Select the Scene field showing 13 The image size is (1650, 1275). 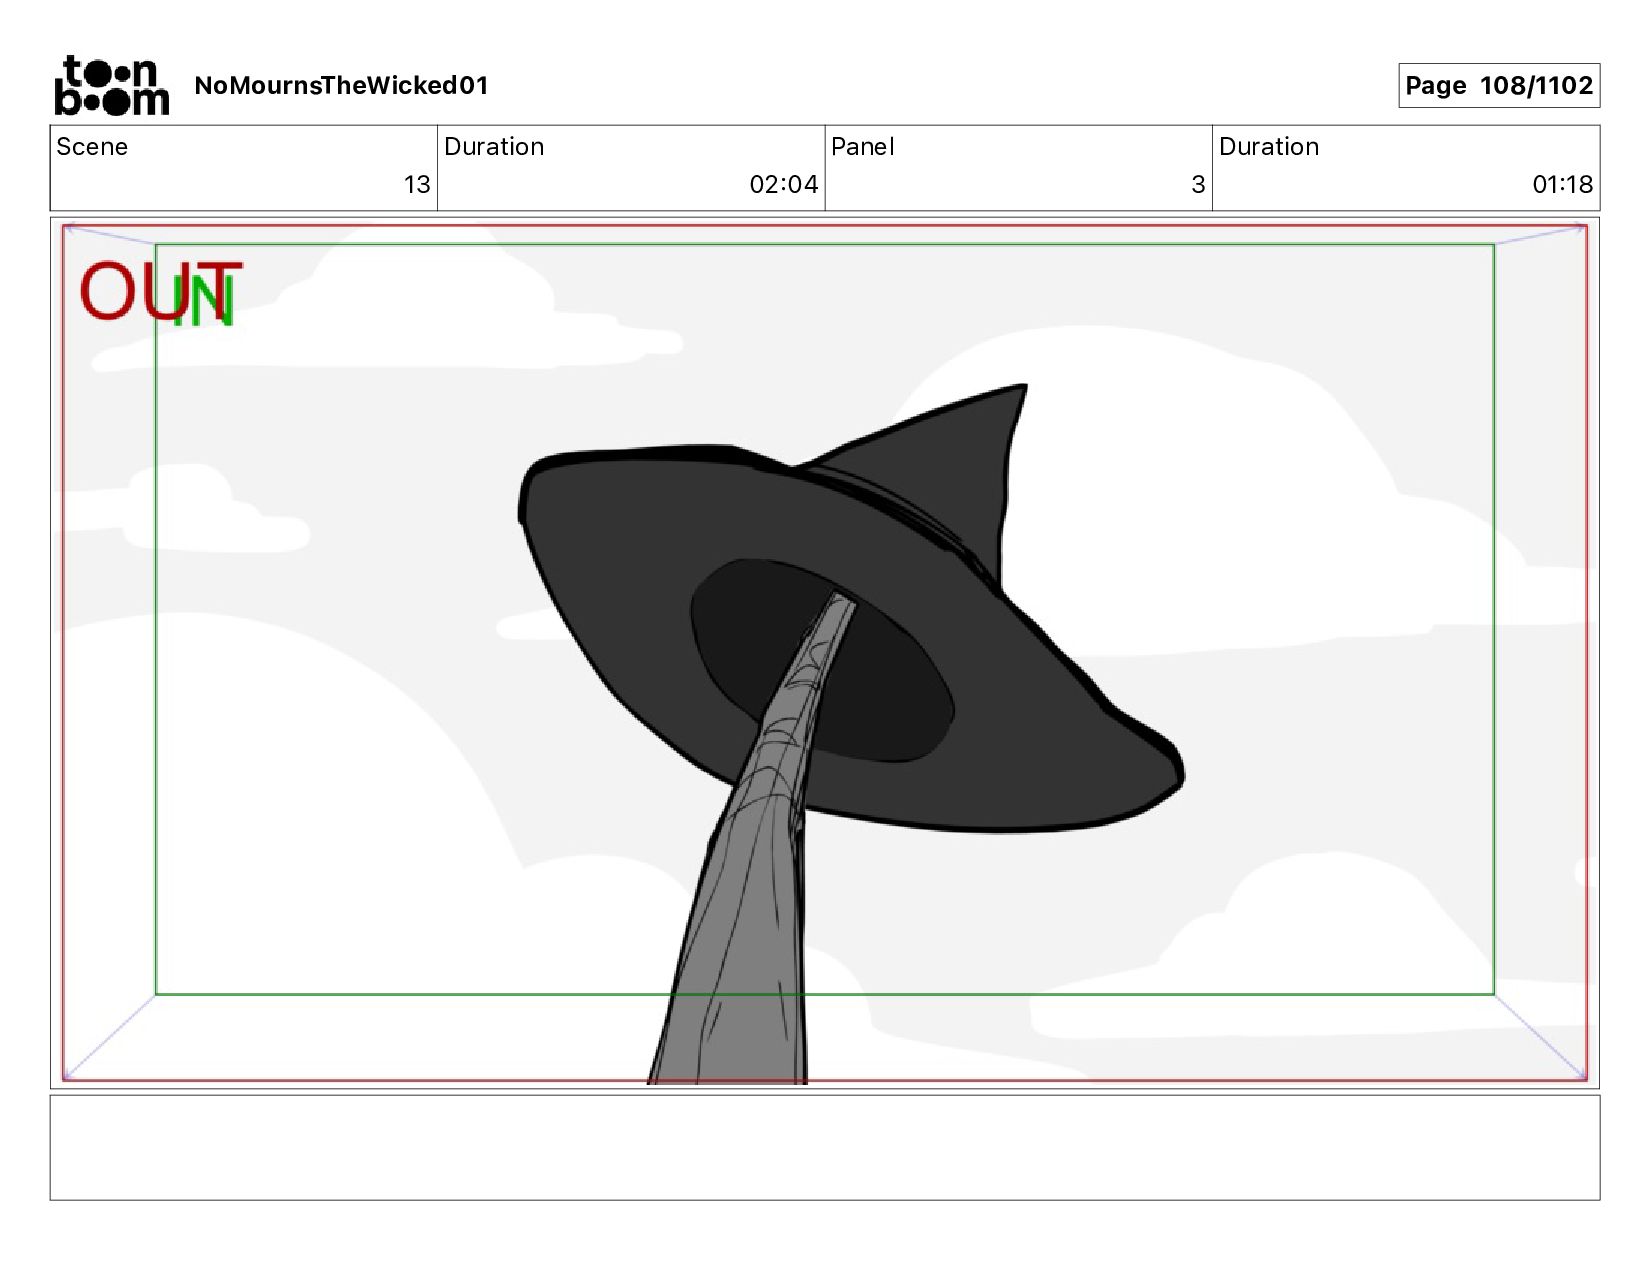(243, 168)
